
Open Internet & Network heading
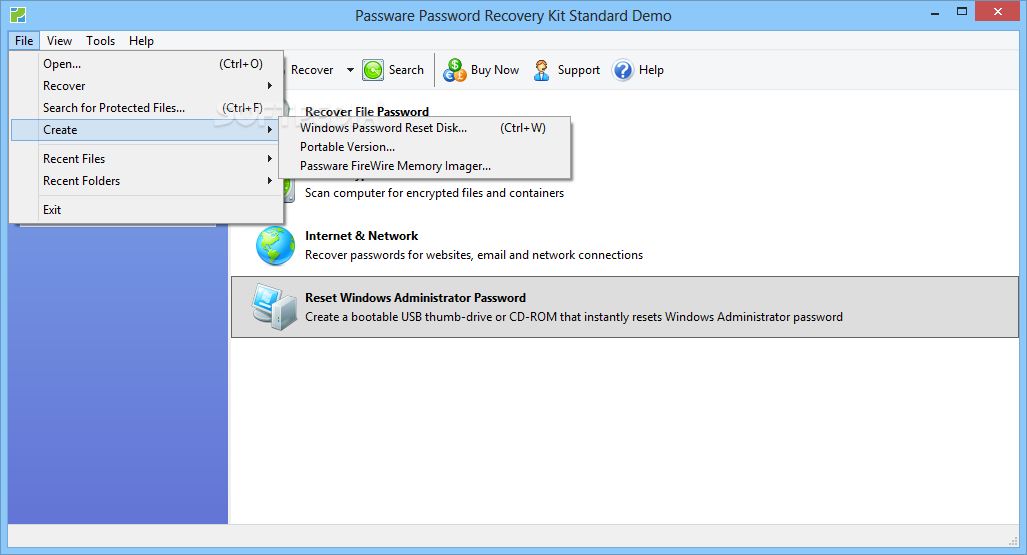click(362, 236)
